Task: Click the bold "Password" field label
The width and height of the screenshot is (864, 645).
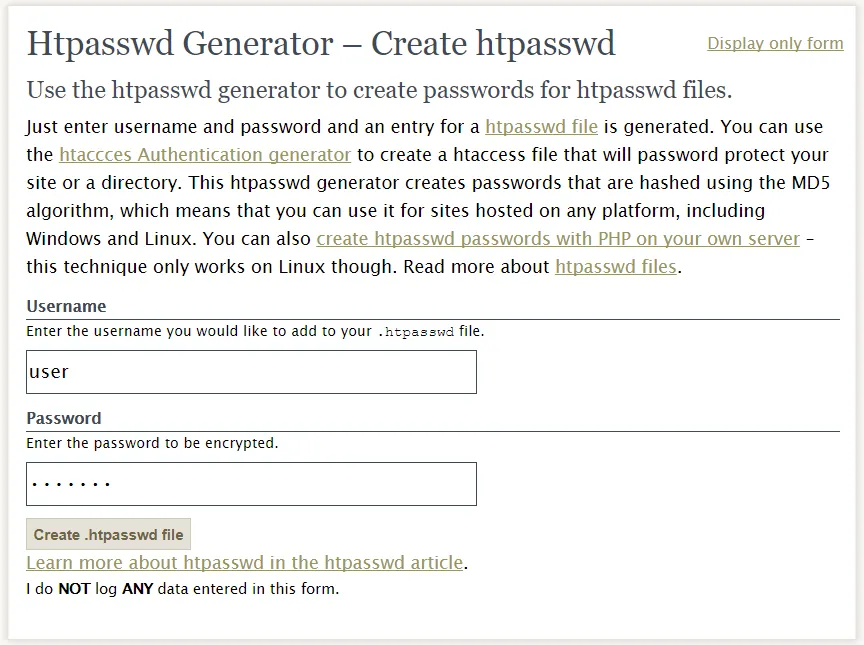Action: pos(64,418)
